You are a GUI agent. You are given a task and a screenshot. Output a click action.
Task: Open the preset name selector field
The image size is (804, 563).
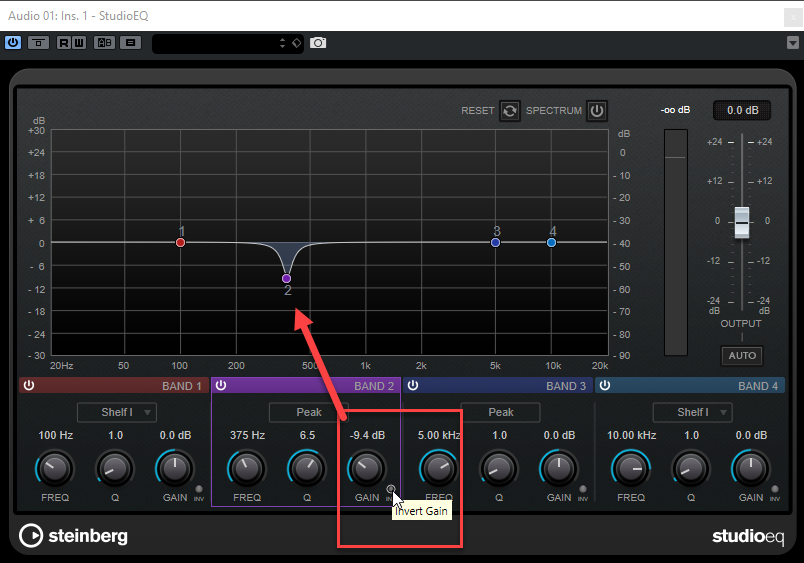click(x=214, y=43)
